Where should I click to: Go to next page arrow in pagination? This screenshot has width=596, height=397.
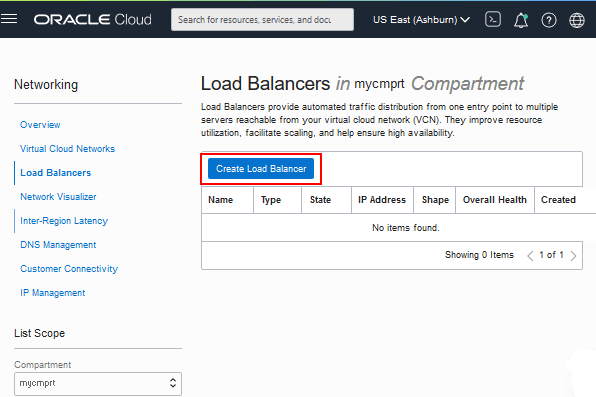(x=574, y=256)
